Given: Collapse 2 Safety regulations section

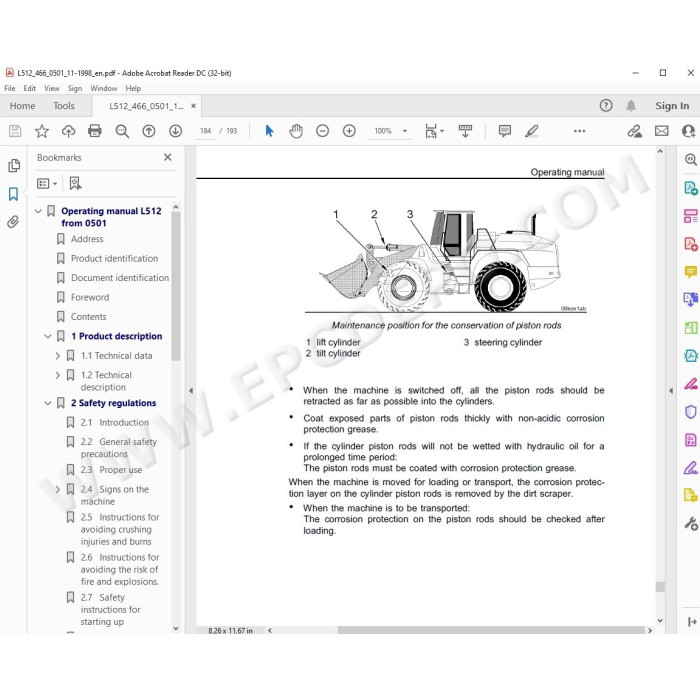Looking at the screenshot, I should [48, 403].
